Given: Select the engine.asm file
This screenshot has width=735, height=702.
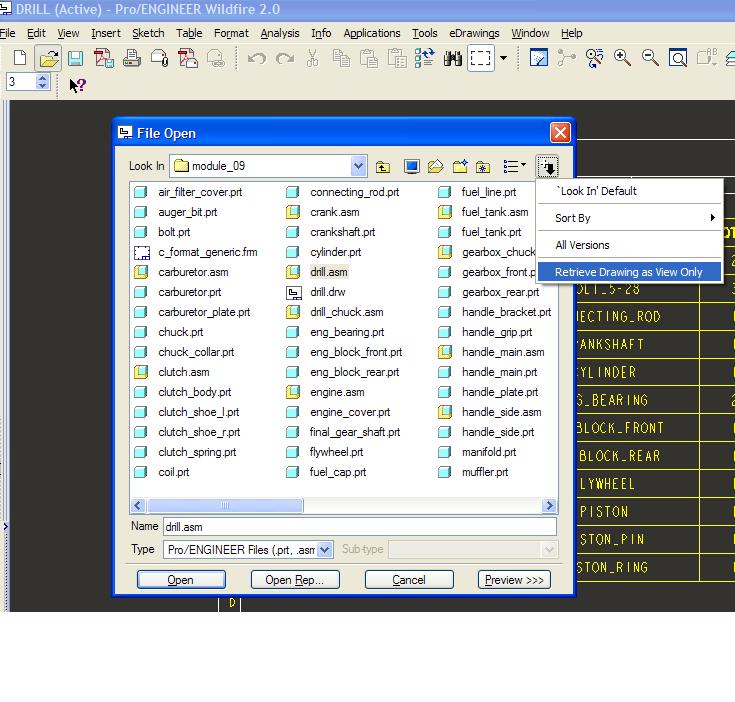Looking at the screenshot, I should pyautogui.click(x=325, y=392).
